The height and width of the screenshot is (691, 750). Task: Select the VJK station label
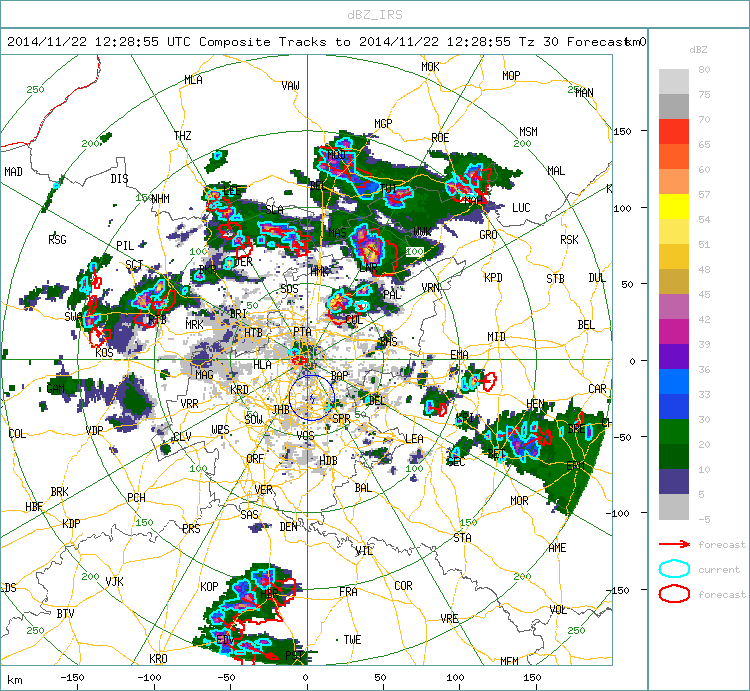(x=114, y=581)
